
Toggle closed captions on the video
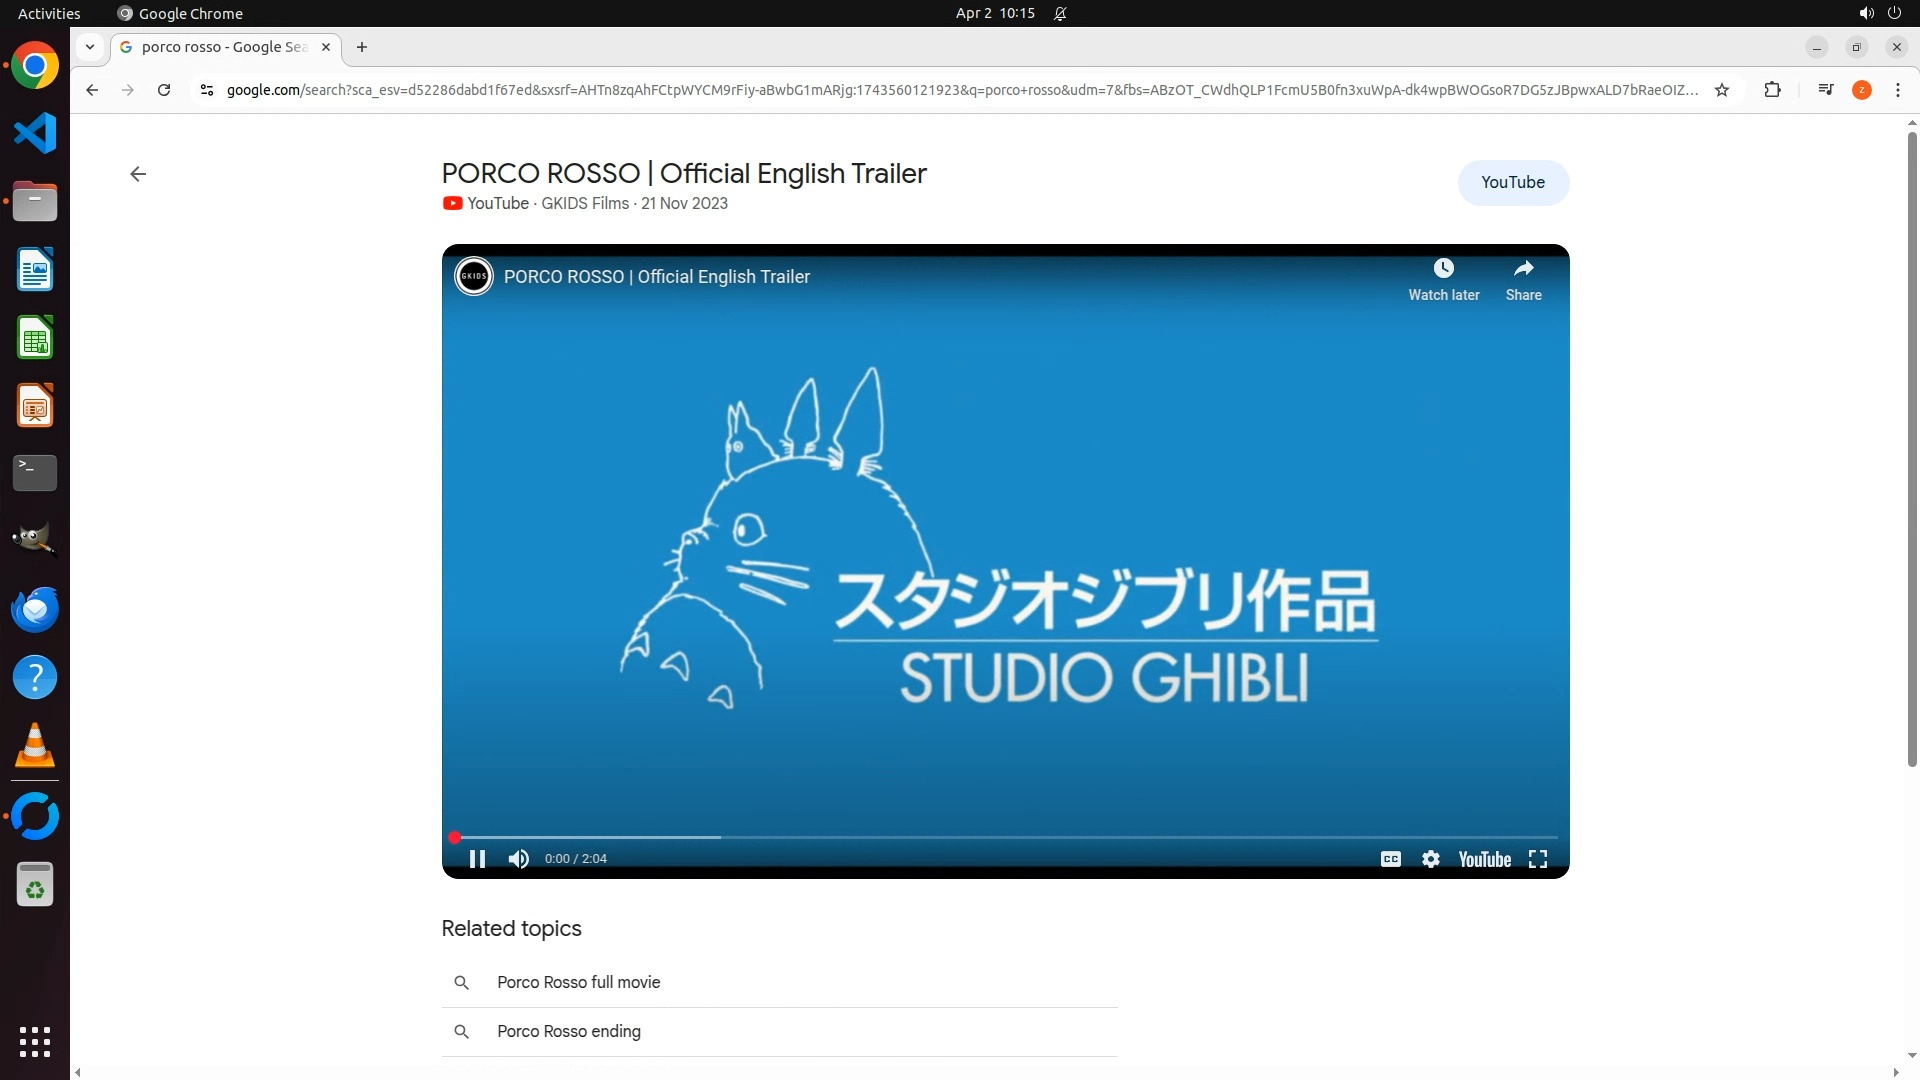pyautogui.click(x=1390, y=859)
